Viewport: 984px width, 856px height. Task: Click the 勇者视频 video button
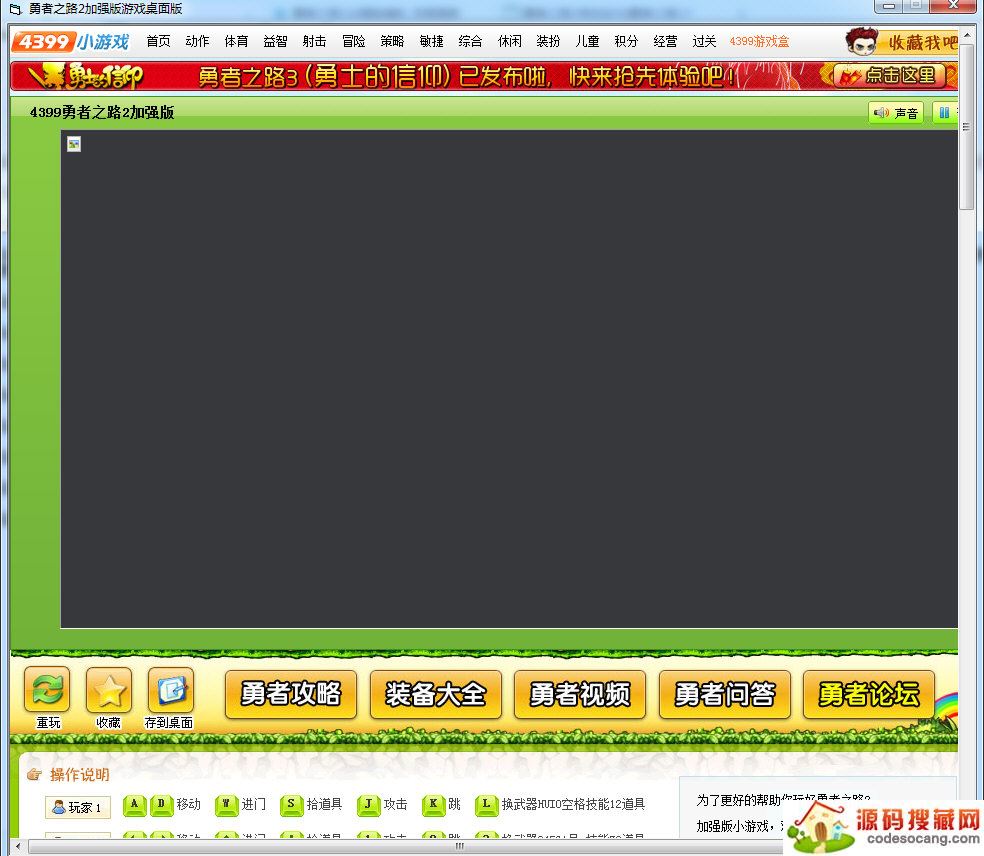(580, 694)
